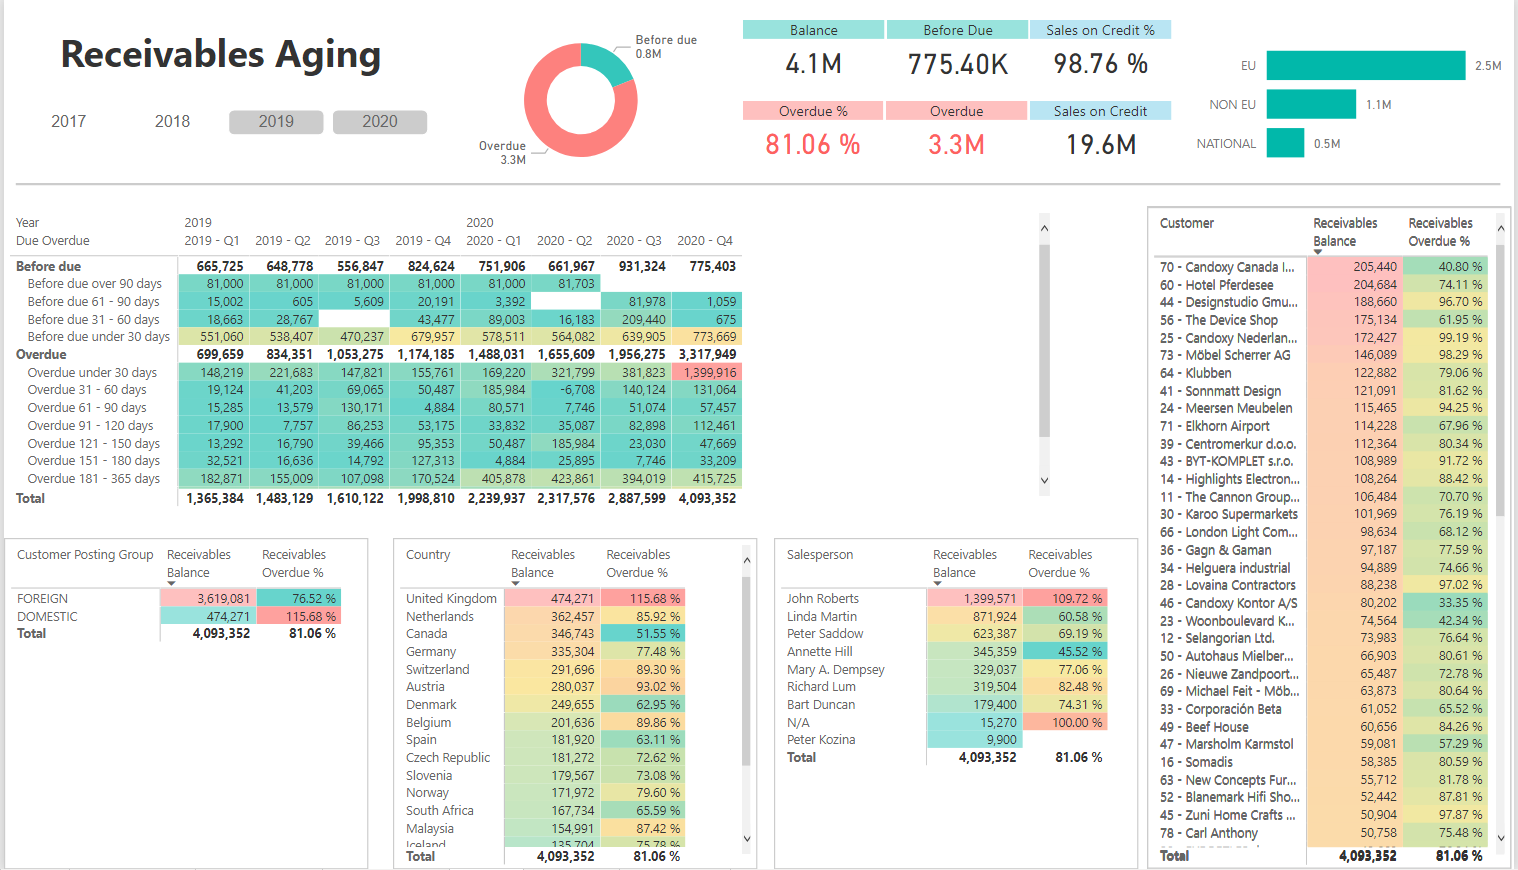Click the Overdue % KPI card
This screenshot has width=1518, height=870.
click(813, 128)
